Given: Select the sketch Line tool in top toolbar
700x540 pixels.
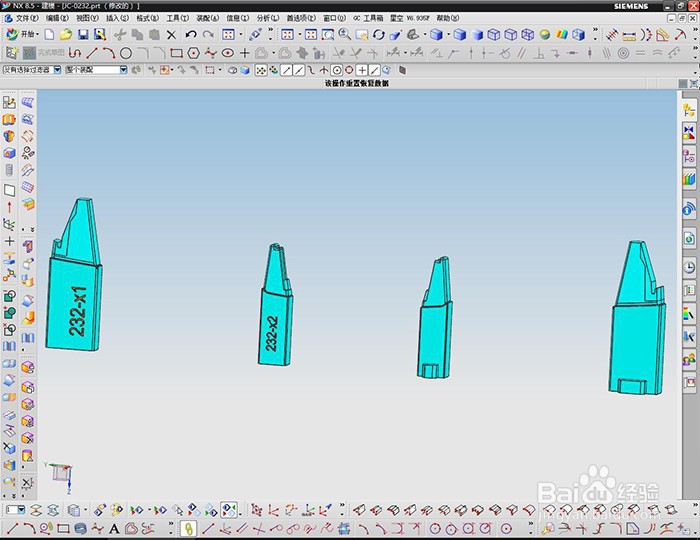Looking at the screenshot, I should tap(92, 54).
